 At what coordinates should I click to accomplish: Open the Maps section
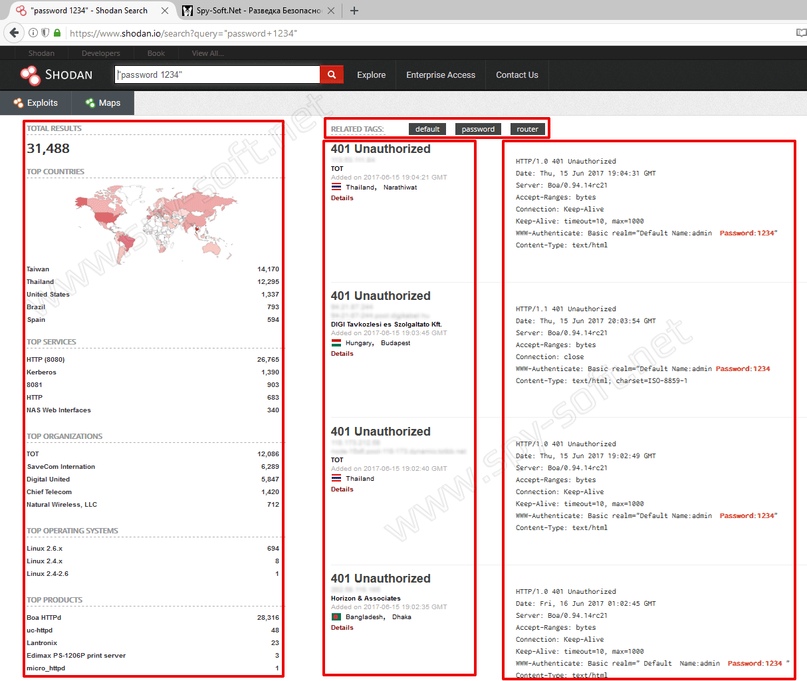click(x=103, y=103)
